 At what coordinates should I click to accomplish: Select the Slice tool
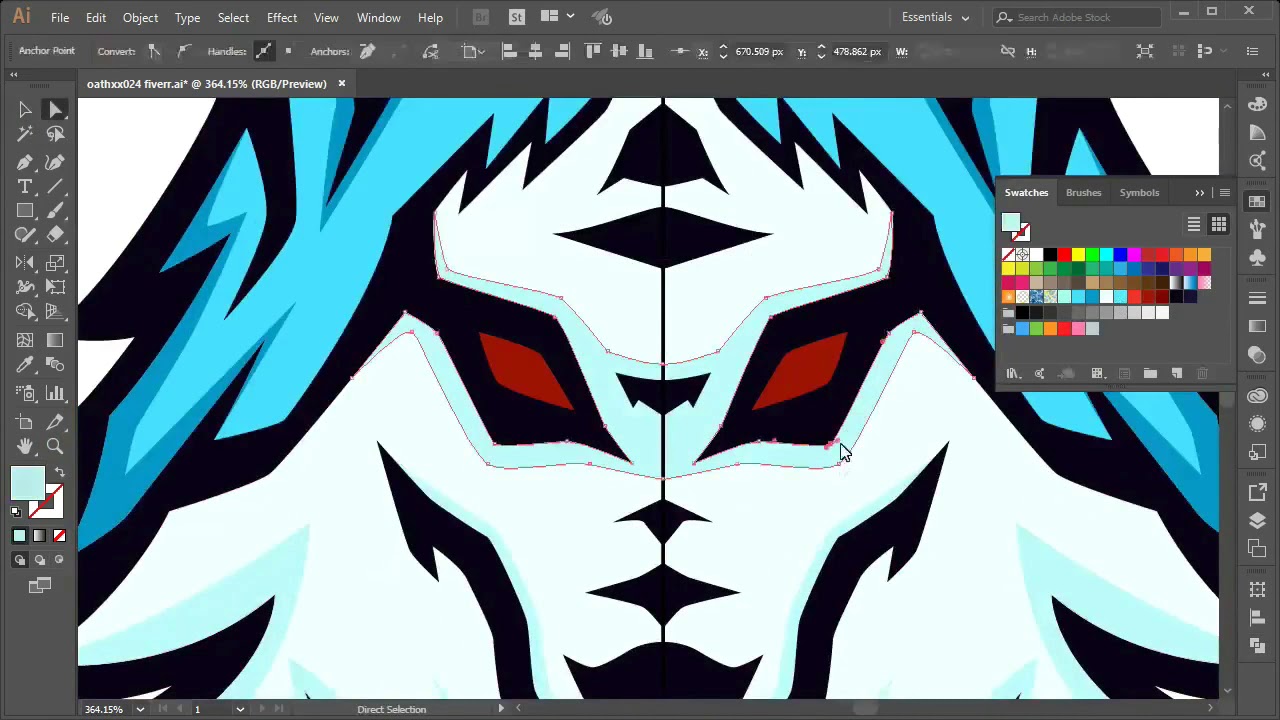[55, 422]
